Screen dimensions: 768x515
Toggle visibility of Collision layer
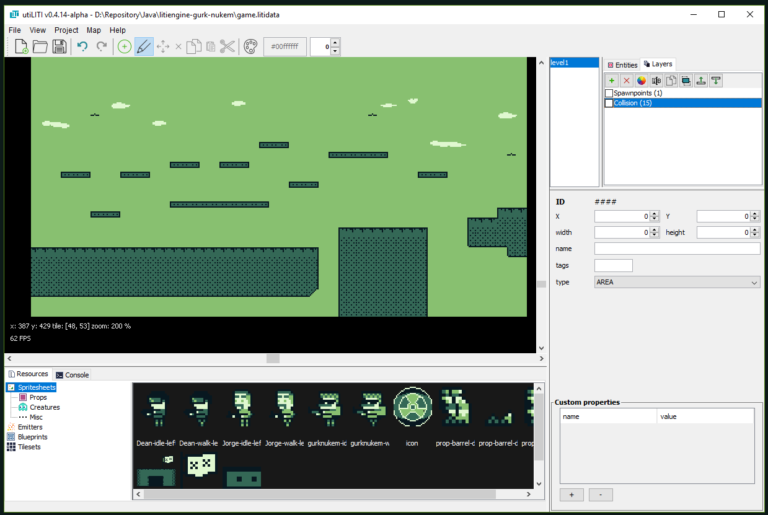(x=609, y=103)
